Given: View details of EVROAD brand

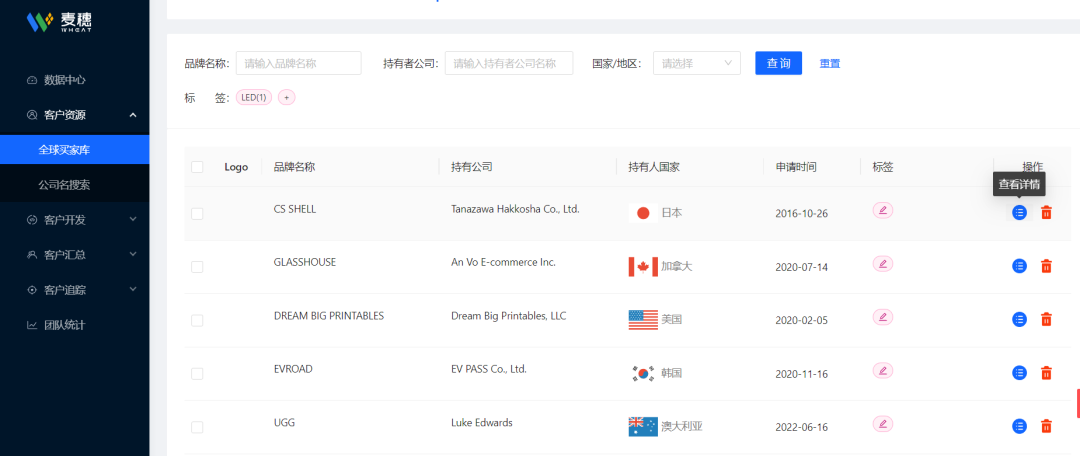Looking at the screenshot, I should [1019, 373].
